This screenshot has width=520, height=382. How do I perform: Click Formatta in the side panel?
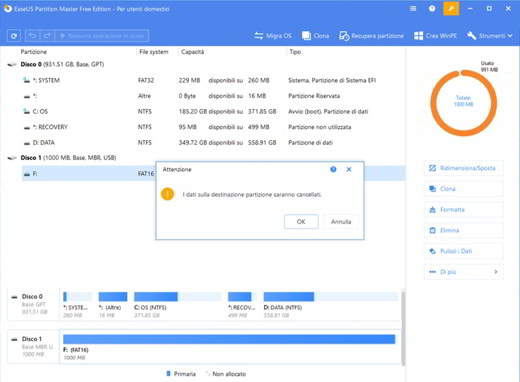point(463,210)
